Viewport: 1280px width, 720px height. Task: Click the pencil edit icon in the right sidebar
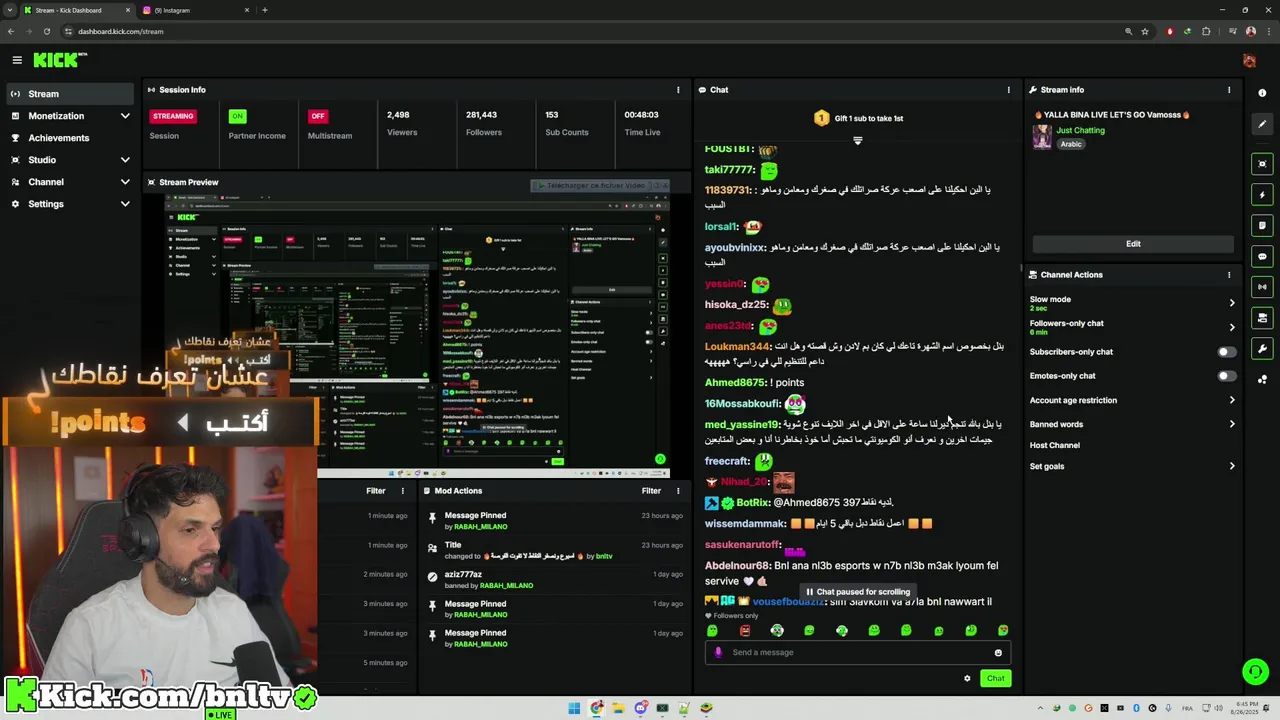[x=1262, y=125]
